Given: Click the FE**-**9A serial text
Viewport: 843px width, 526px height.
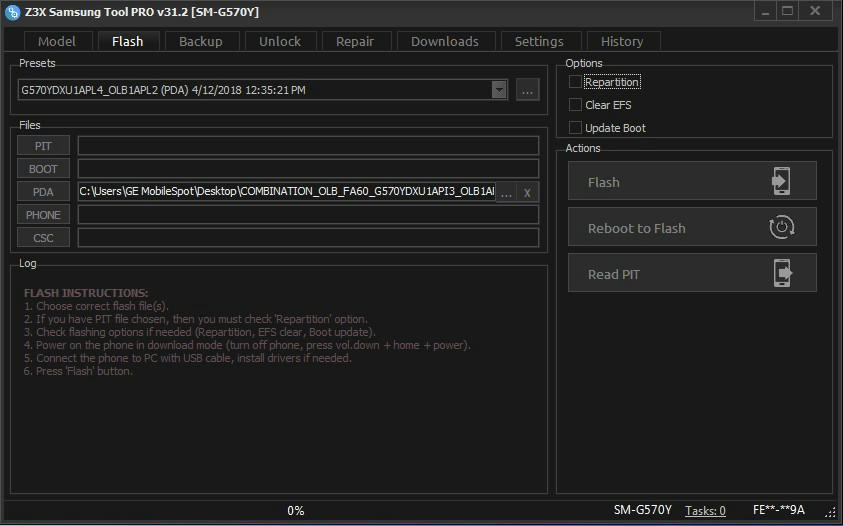Looking at the screenshot, I should (778, 510).
